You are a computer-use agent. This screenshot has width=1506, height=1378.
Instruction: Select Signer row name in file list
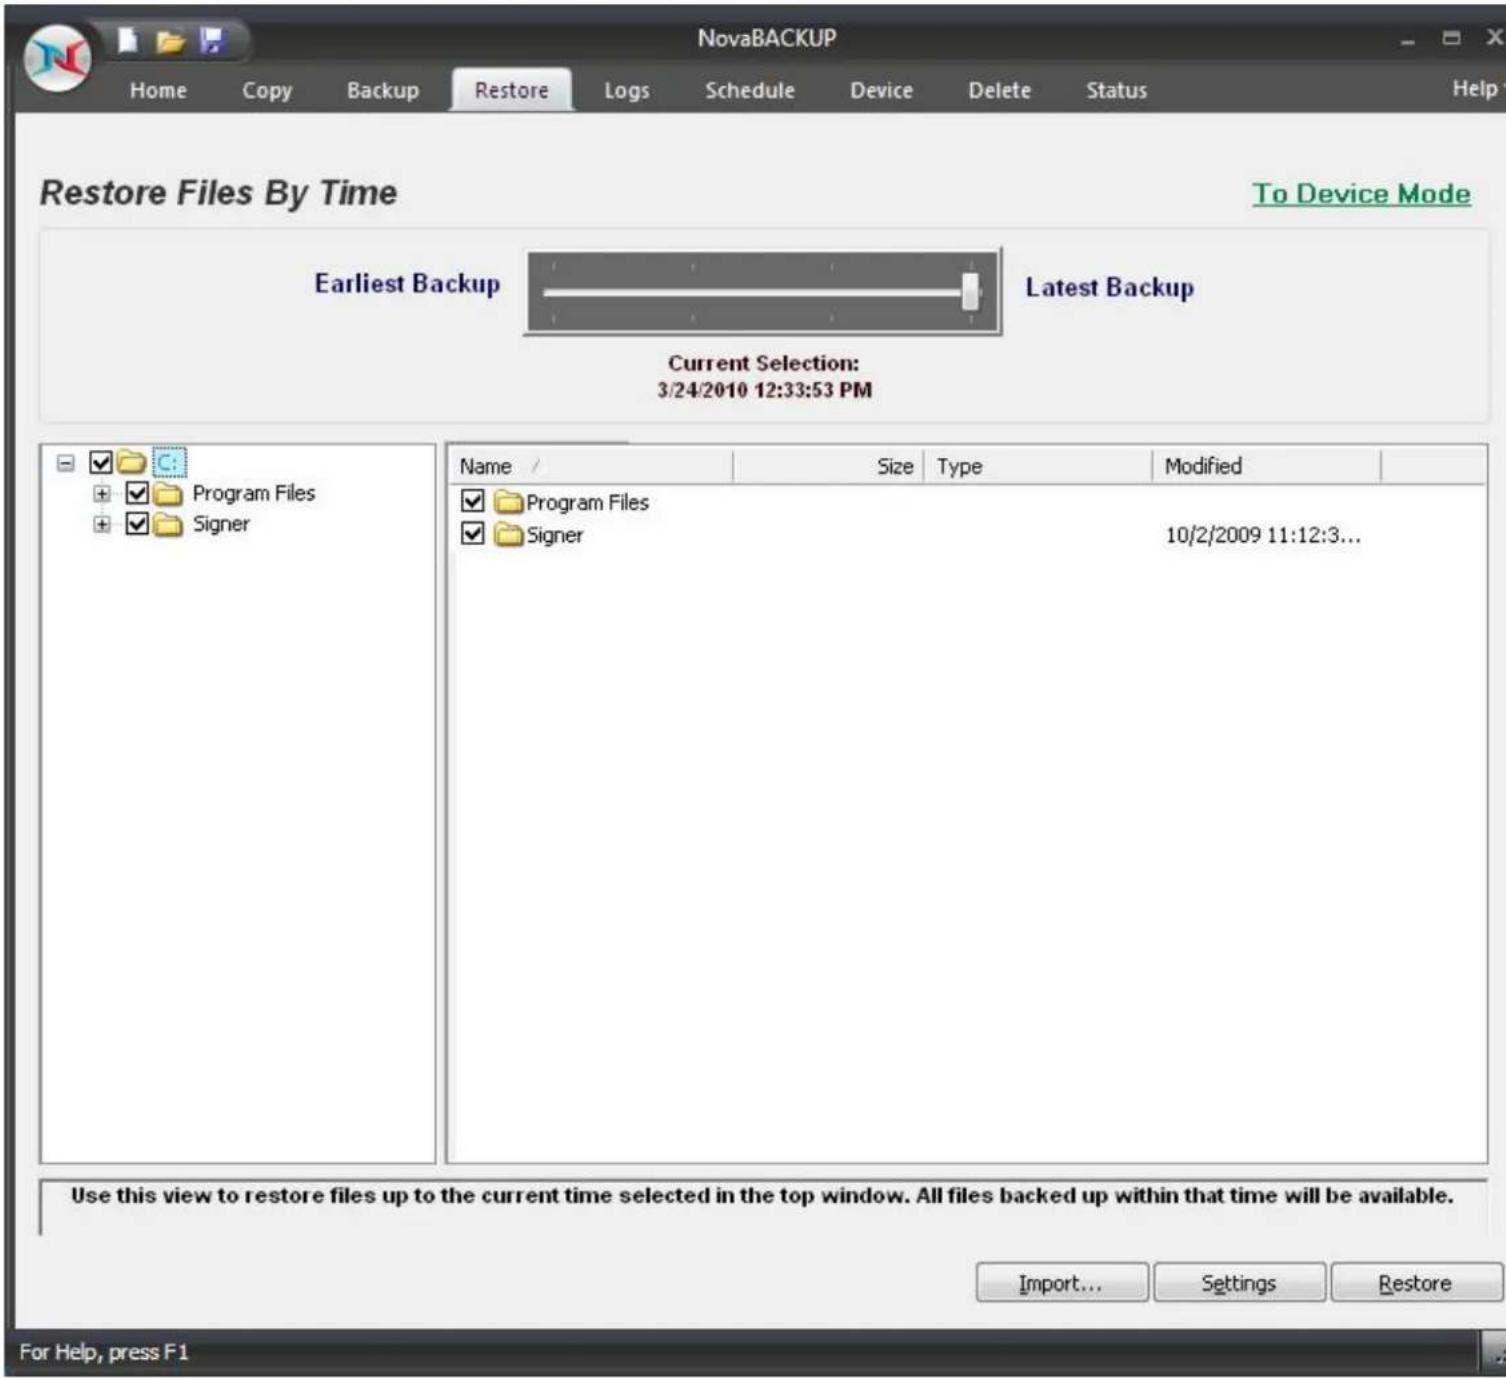(555, 535)
